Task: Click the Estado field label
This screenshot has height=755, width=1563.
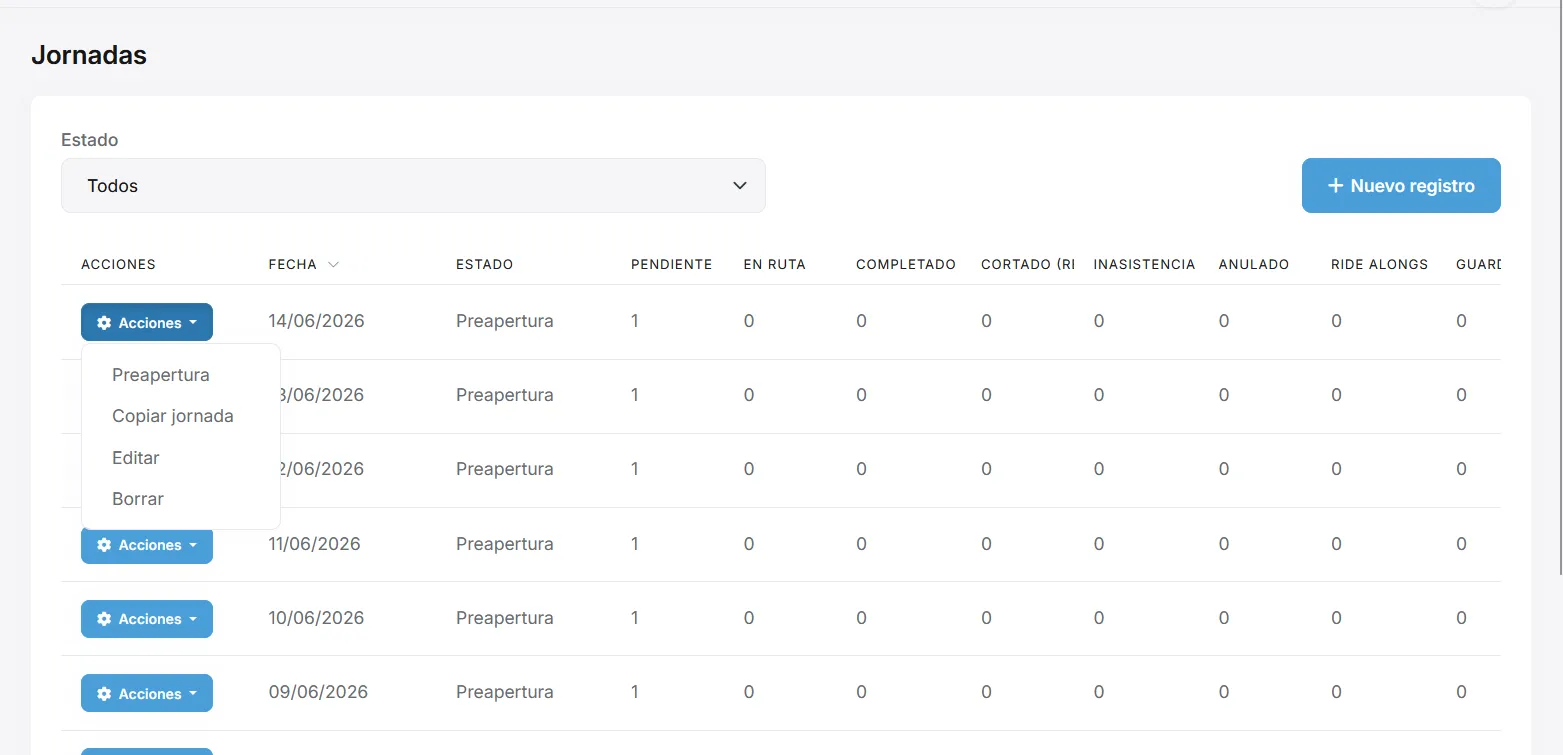Action: [90, 140]
